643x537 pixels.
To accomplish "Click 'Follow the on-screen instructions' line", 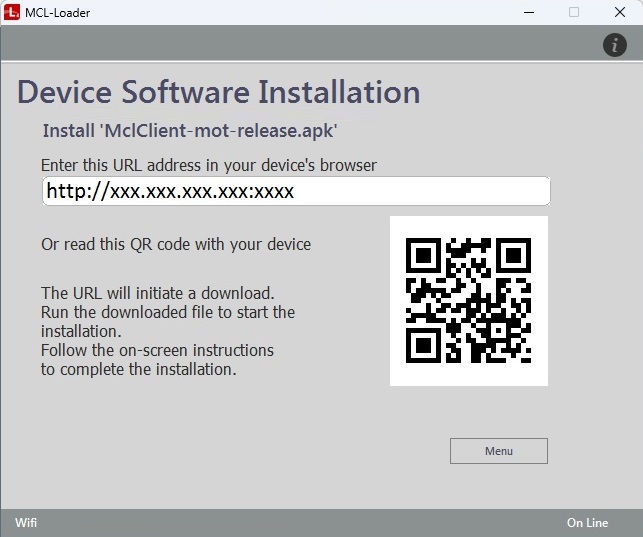I will point(157,350).
